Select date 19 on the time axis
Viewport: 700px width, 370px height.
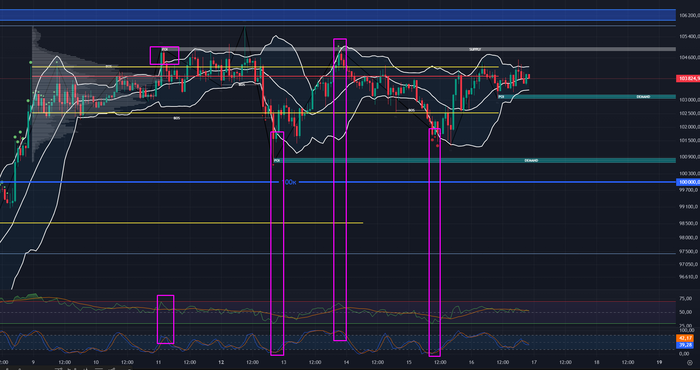point(659,362)
